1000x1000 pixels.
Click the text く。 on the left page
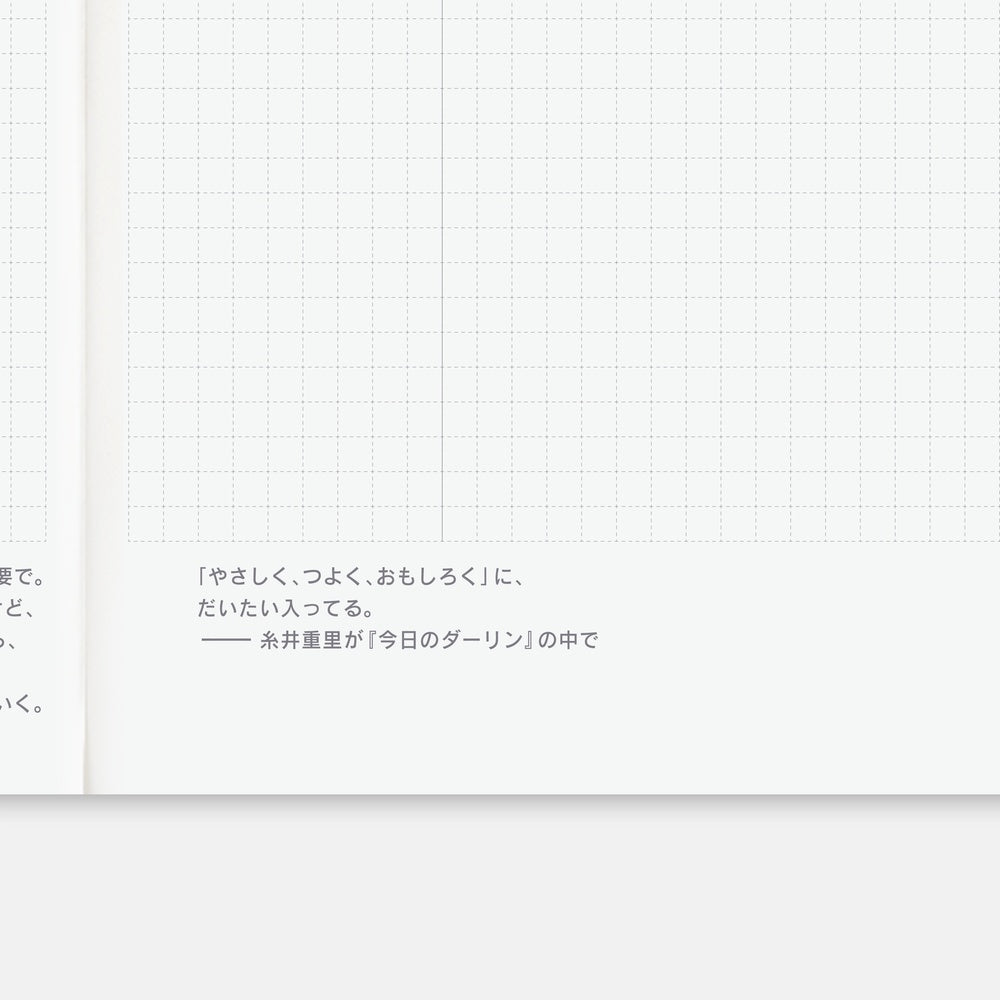click(29, 706)
